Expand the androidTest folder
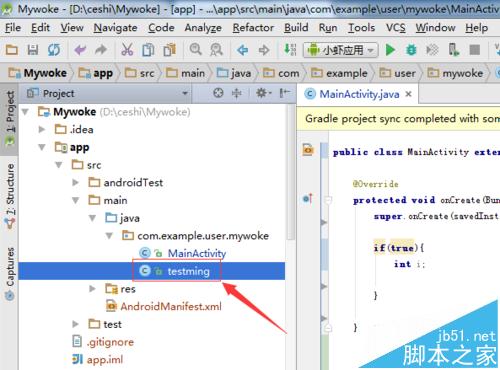The height and width of the screenshot is (370, 500). [x=75, y=182]
